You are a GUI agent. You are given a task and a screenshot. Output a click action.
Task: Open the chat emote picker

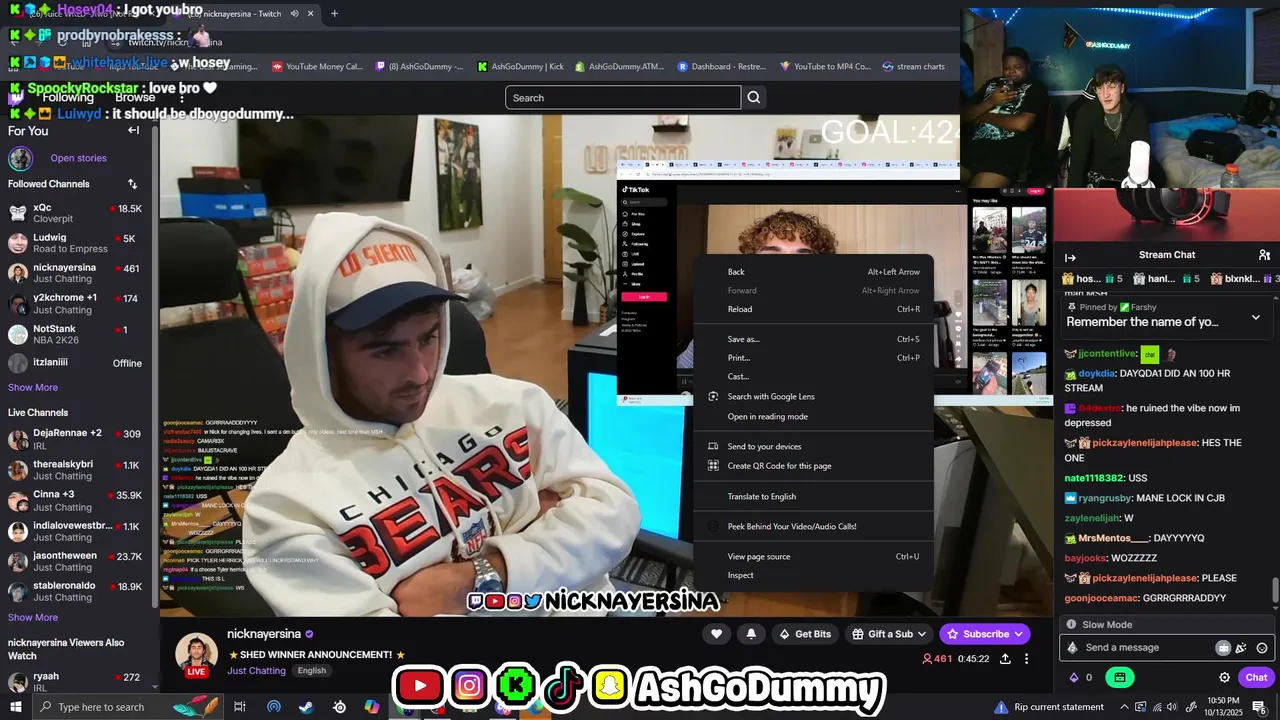pos(1262,648)
